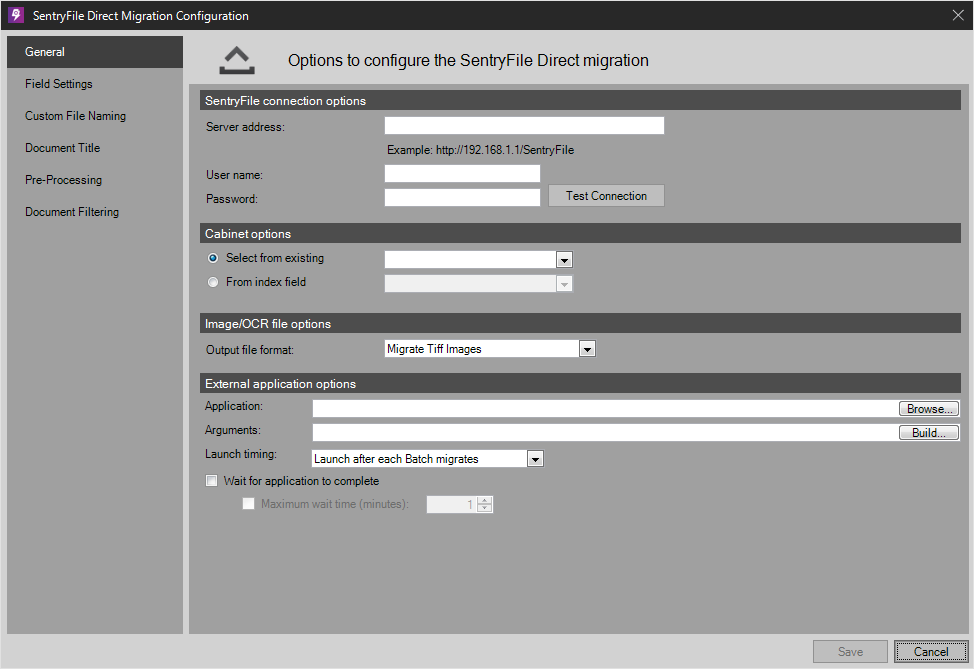This screenshot has height=669, width=974.
Task: Click the 'Image/OCR file options' section header
Action: pyautogui.click(x=580, y=324)
